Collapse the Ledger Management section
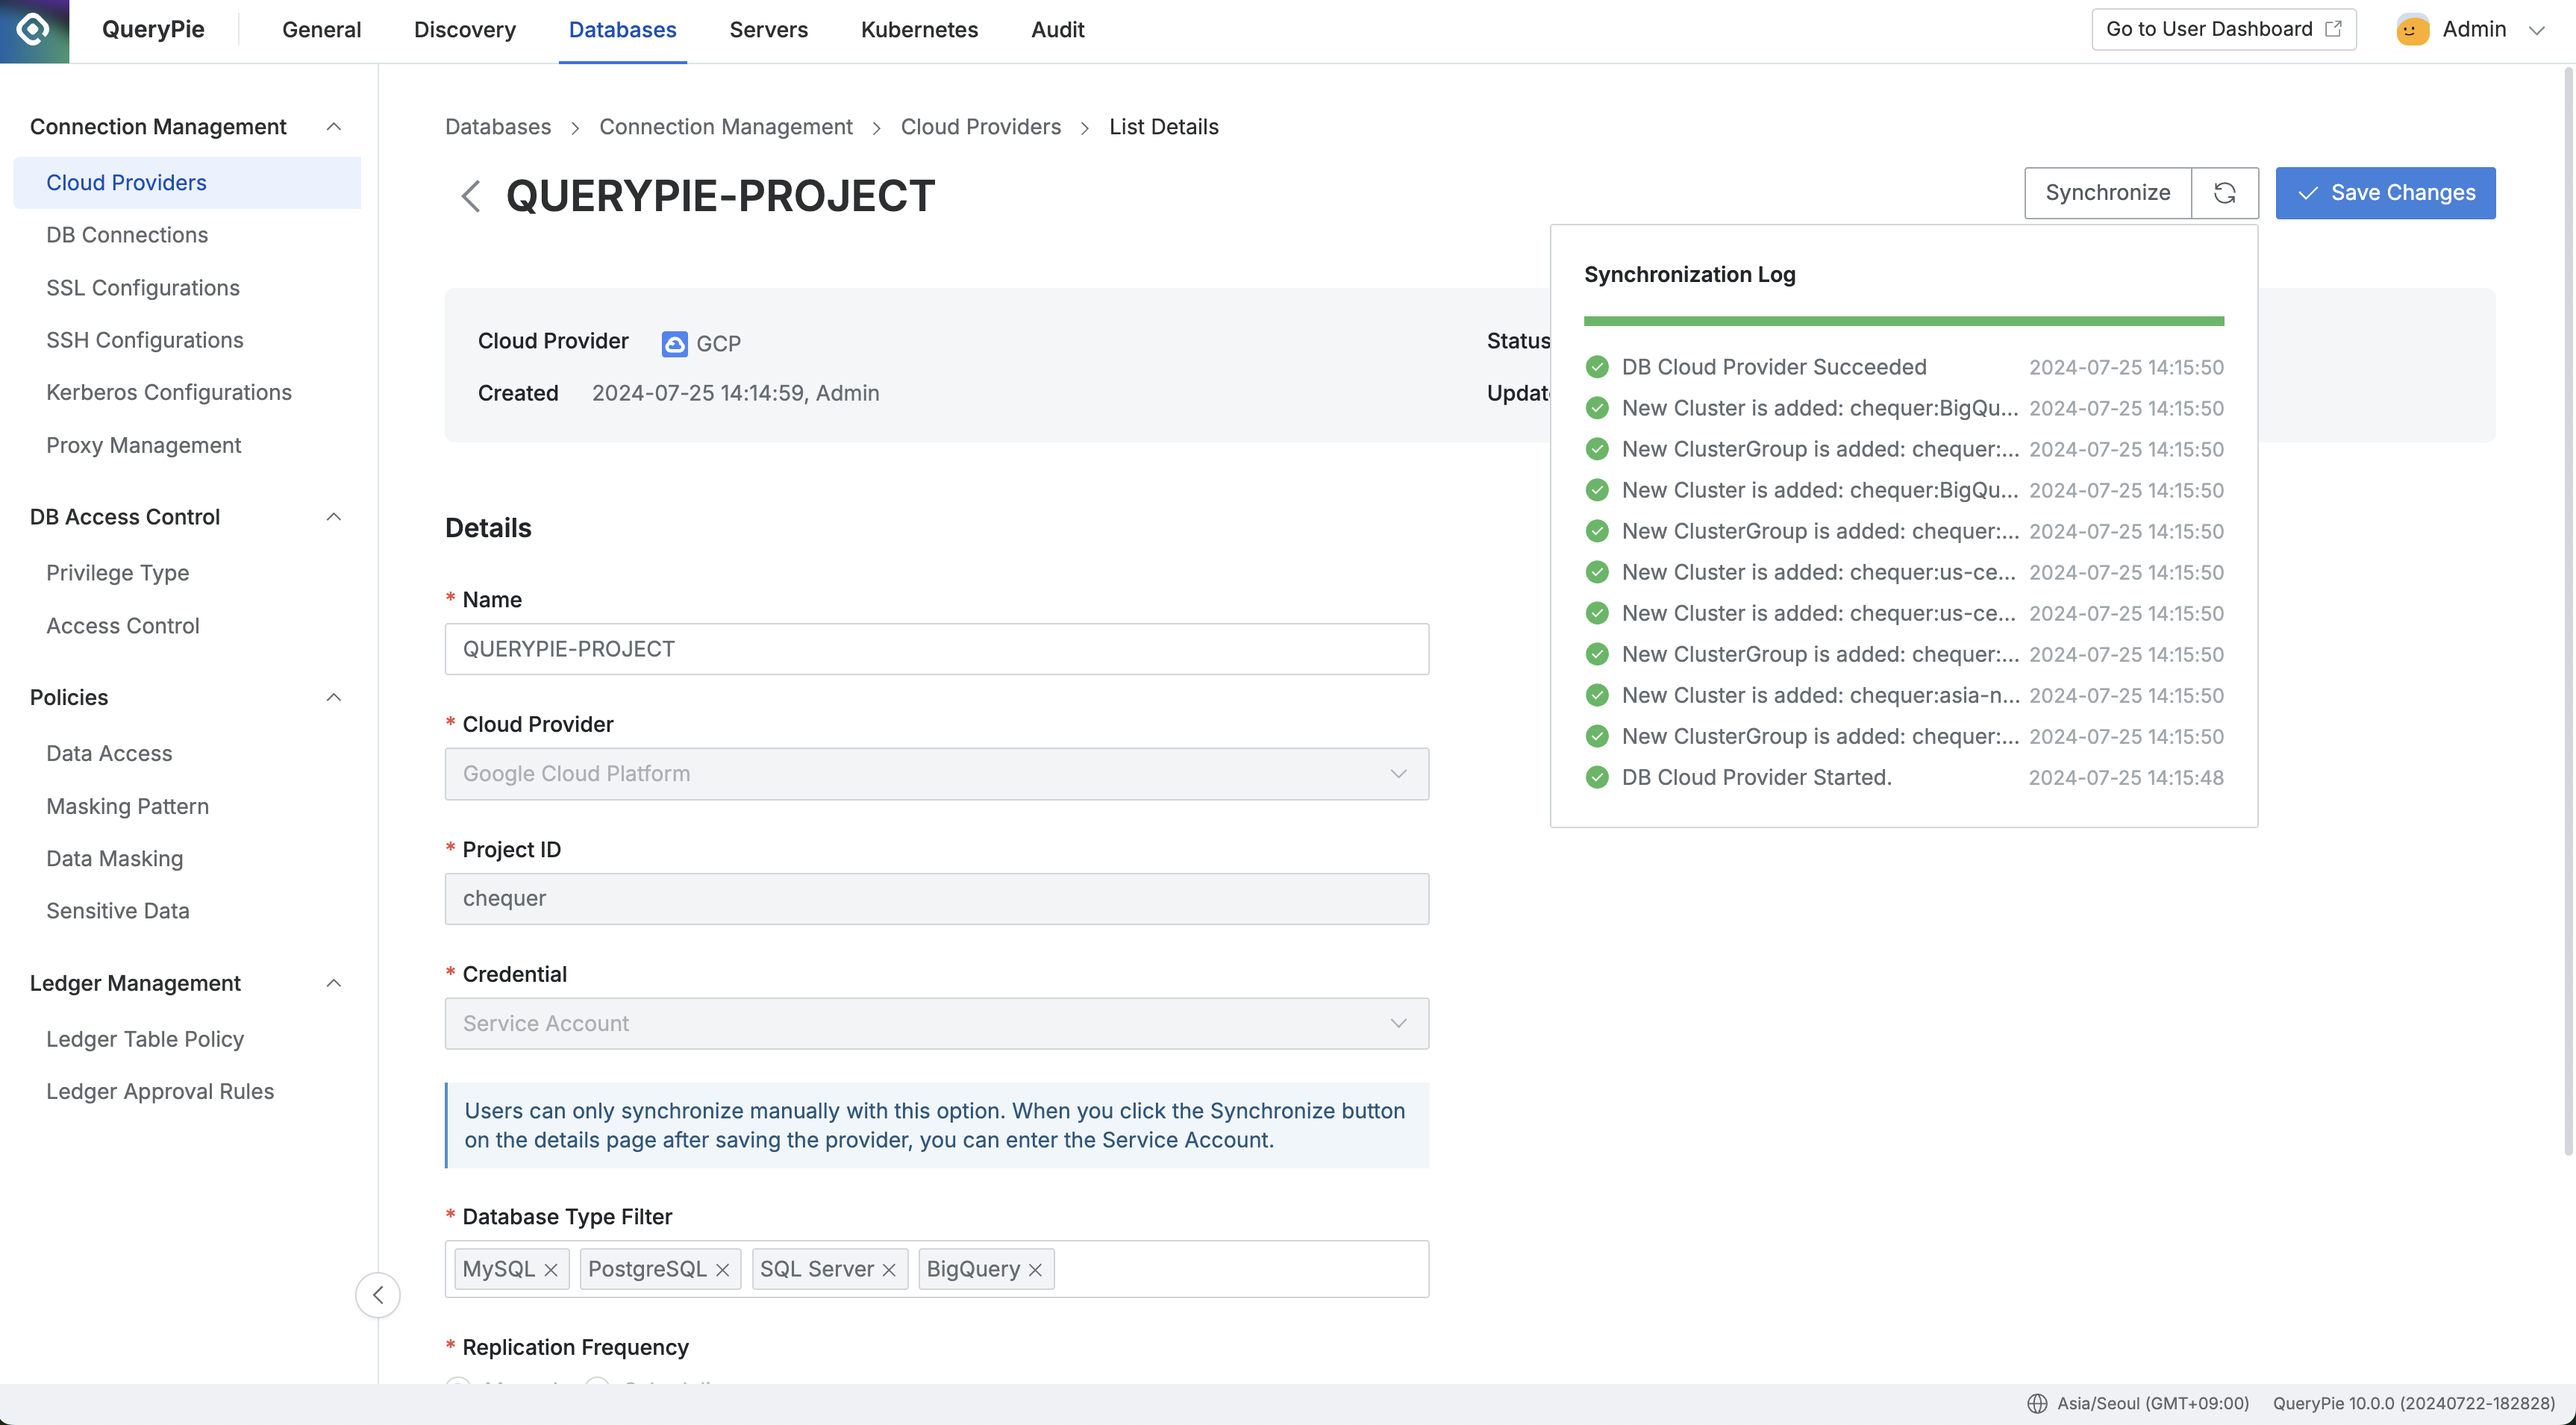Viewport: 2576px width, 1425px height. [x=334, y=983]
